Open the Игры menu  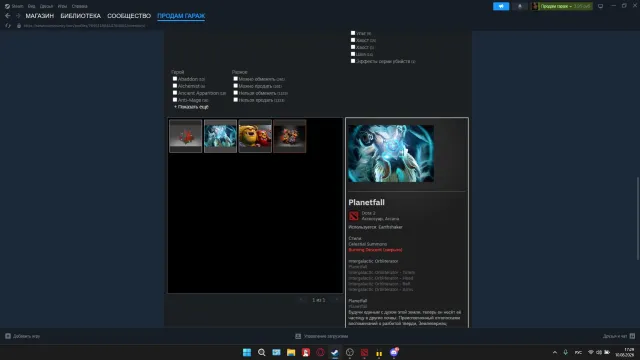[x=62, y=6]
